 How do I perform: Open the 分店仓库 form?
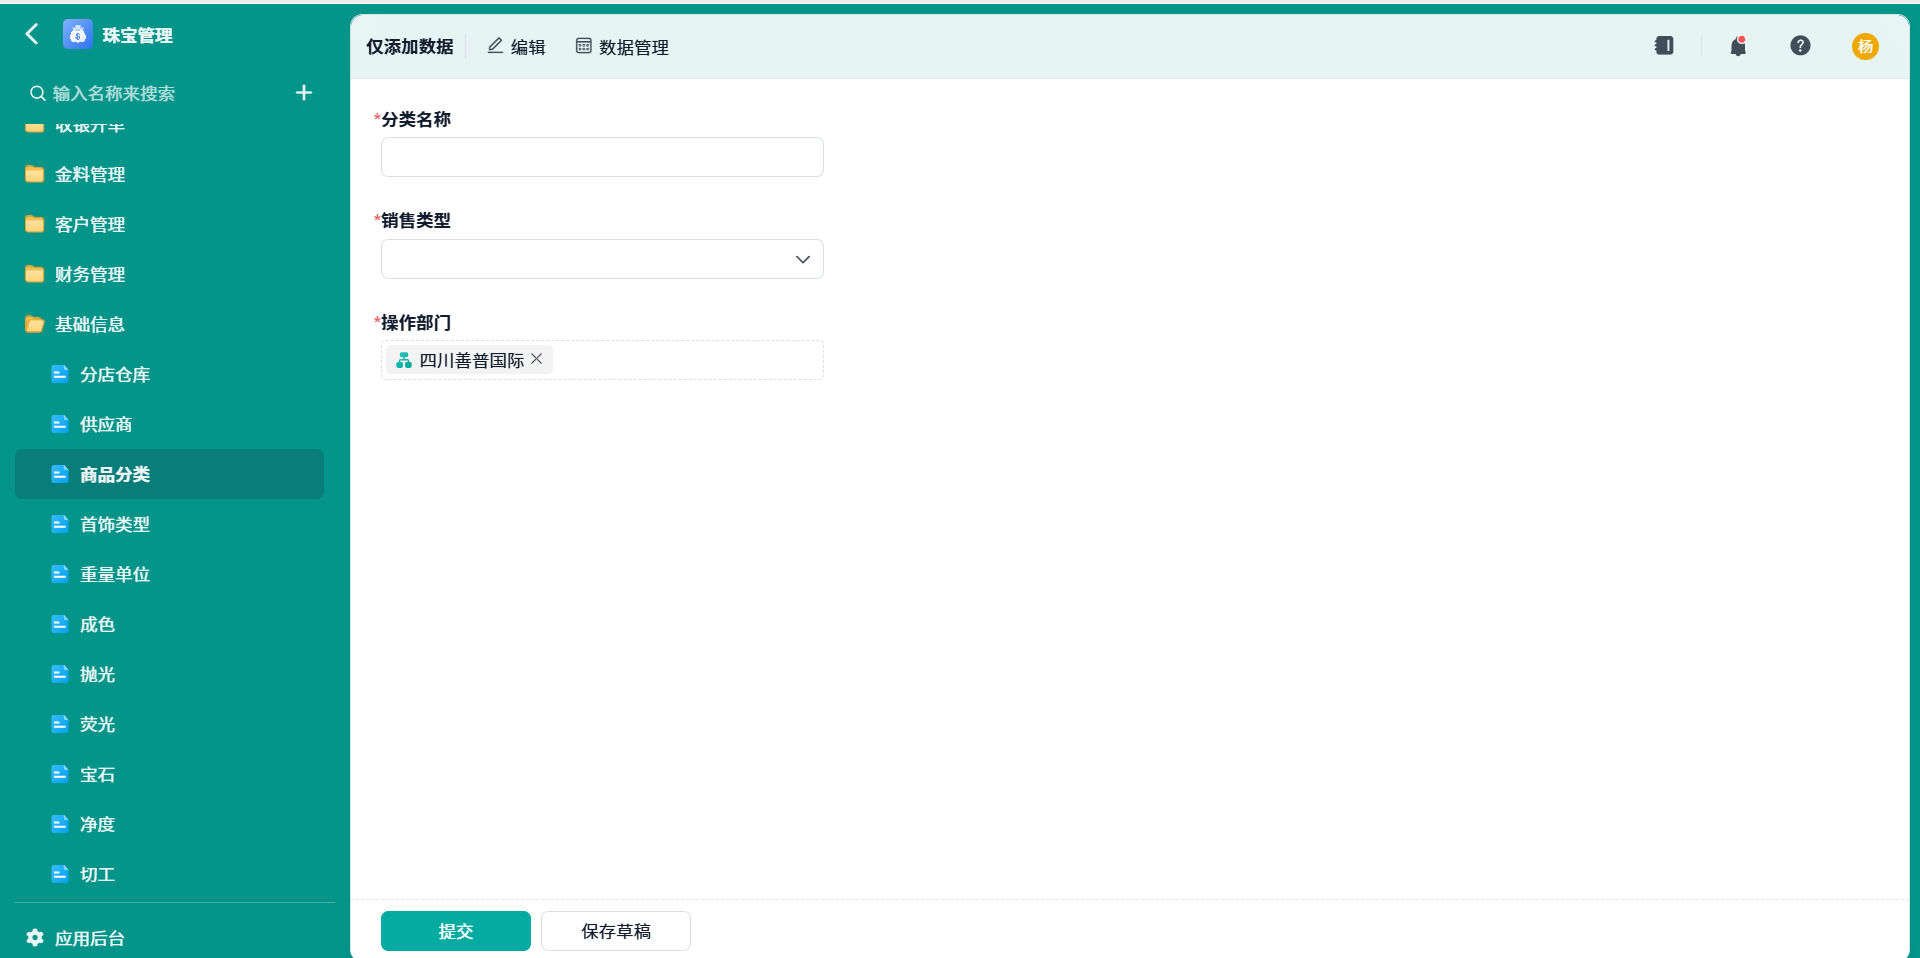tap(170, 374)
